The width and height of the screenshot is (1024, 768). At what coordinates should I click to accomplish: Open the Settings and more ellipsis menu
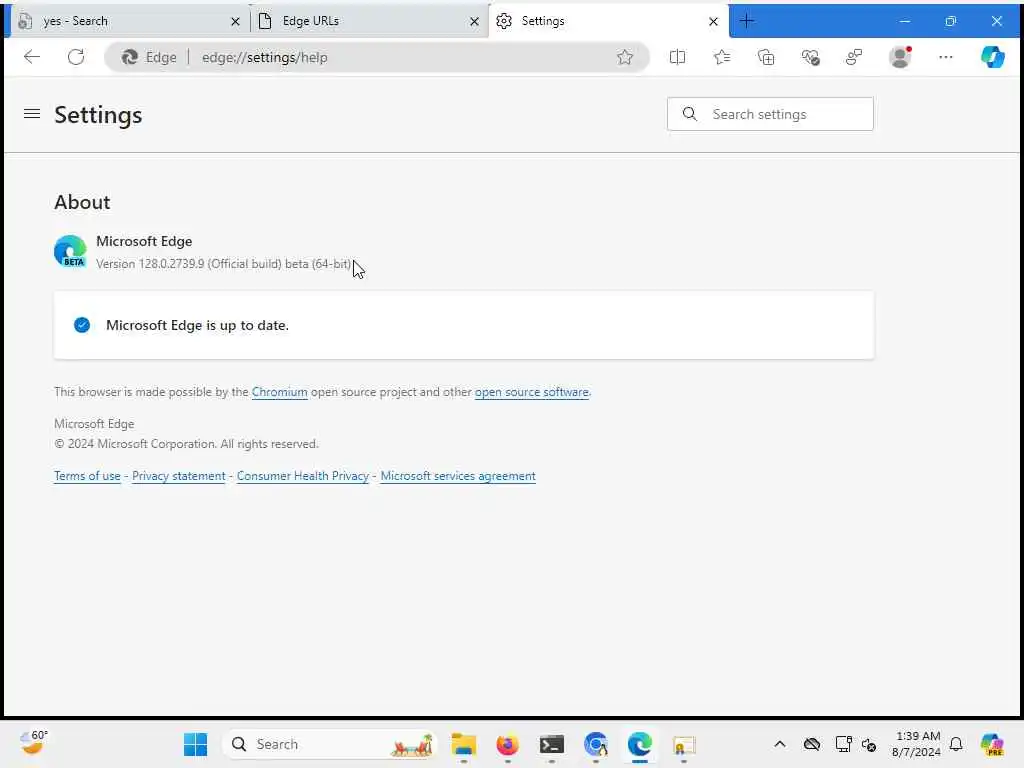tap(945, 57)
